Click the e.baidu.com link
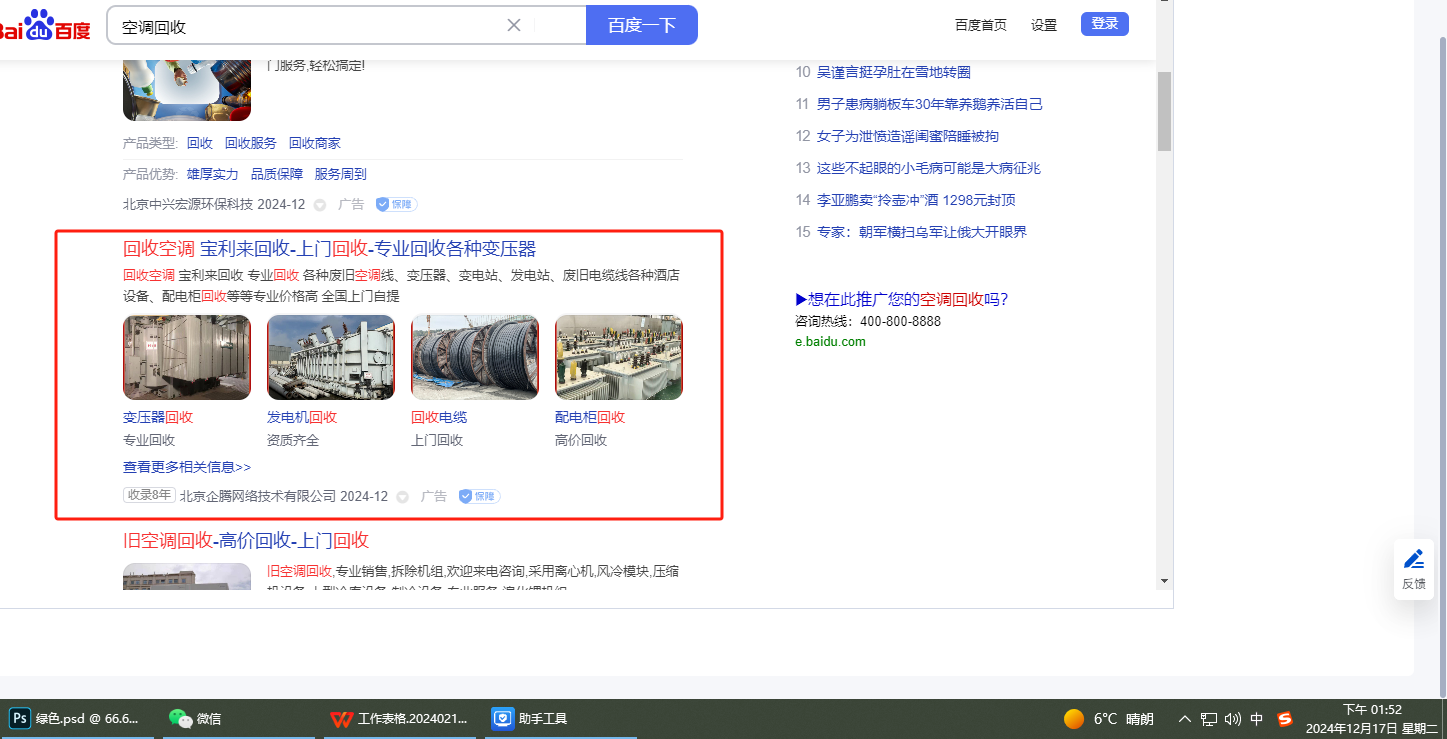Viewport: 1447px width, 739px height. [x=830, y=341]
